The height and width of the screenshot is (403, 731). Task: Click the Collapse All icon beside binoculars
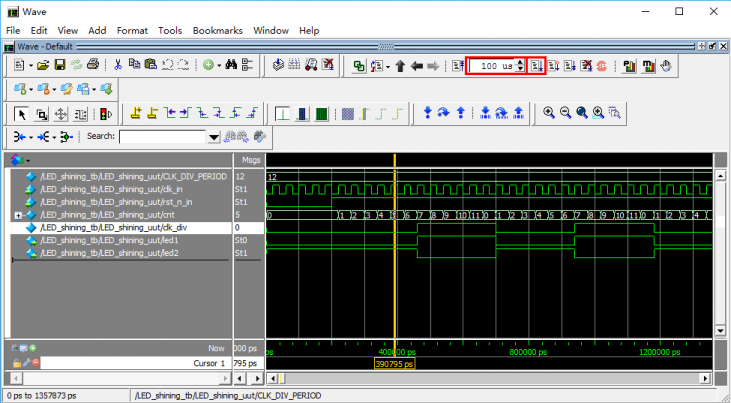coord(248,65)
